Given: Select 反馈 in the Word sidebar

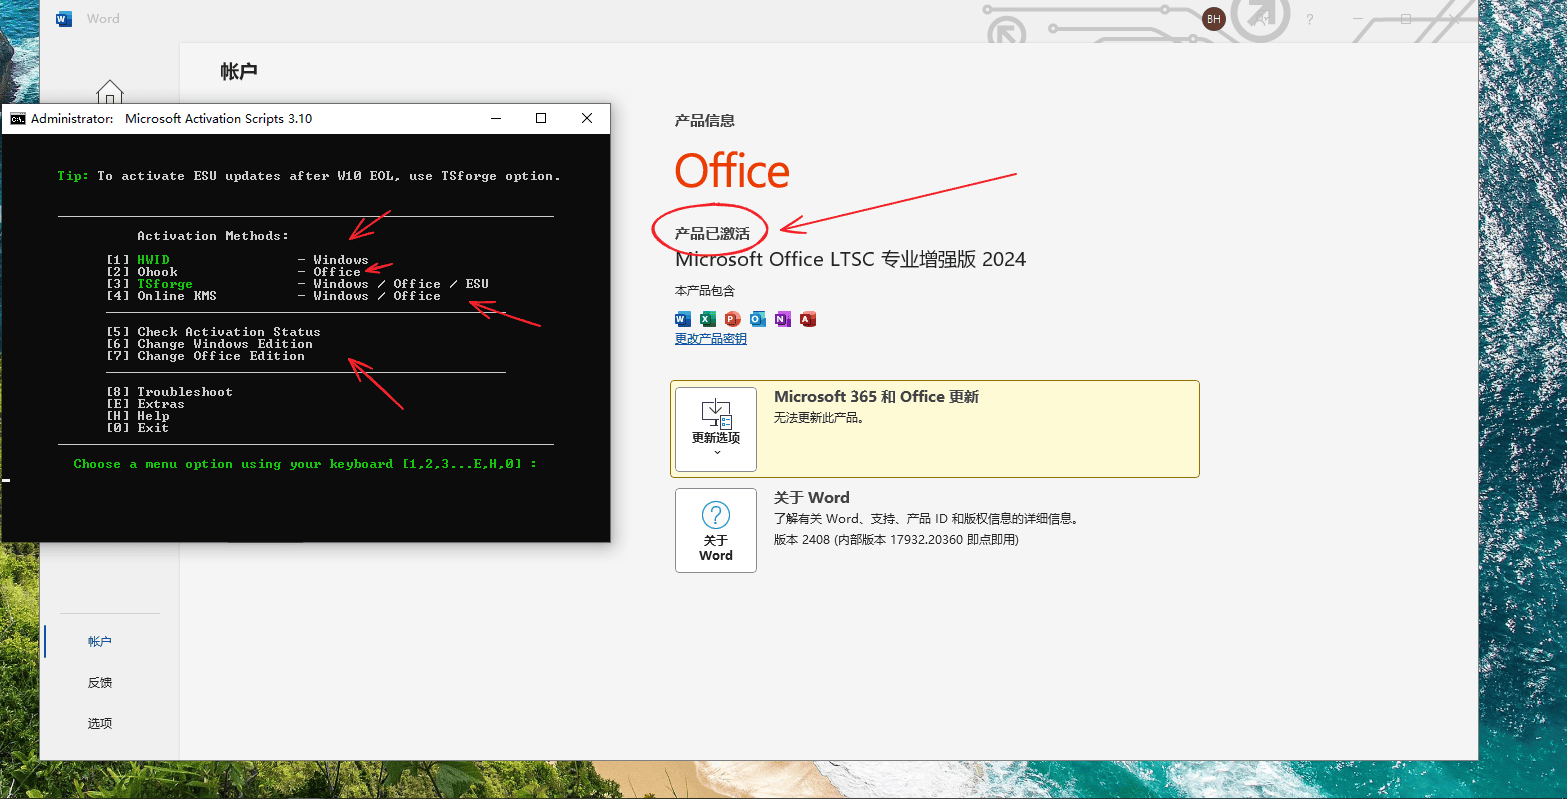Looking at the screenshot, I should (100, 683).
